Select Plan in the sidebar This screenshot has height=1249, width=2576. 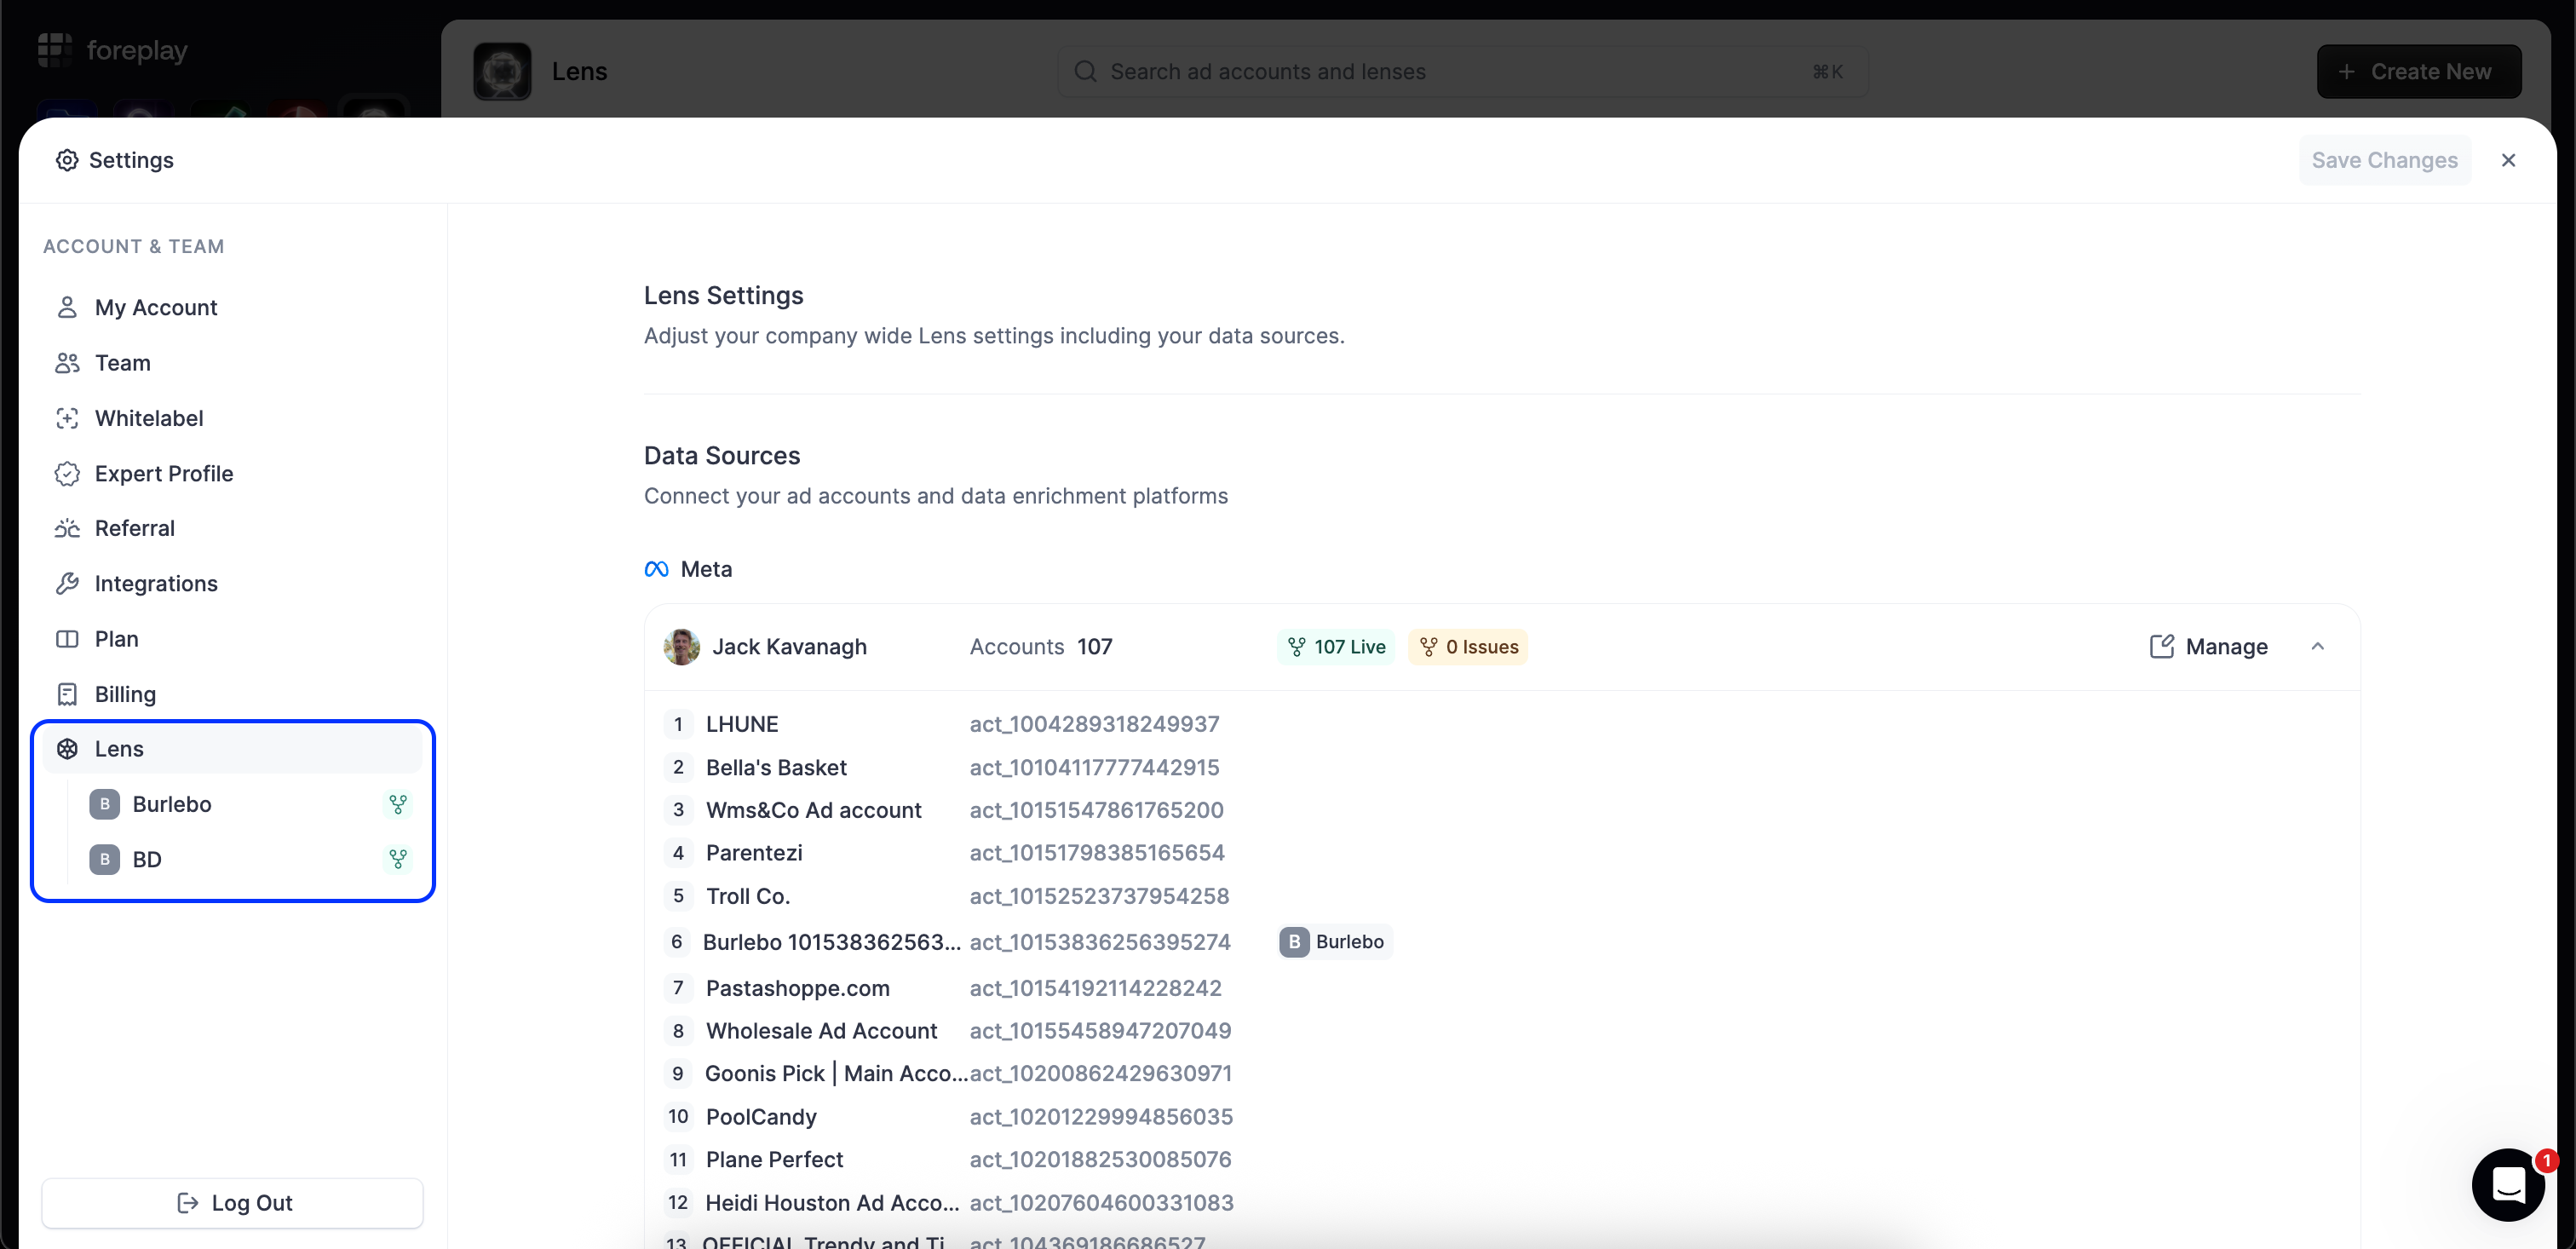point(232,639)
